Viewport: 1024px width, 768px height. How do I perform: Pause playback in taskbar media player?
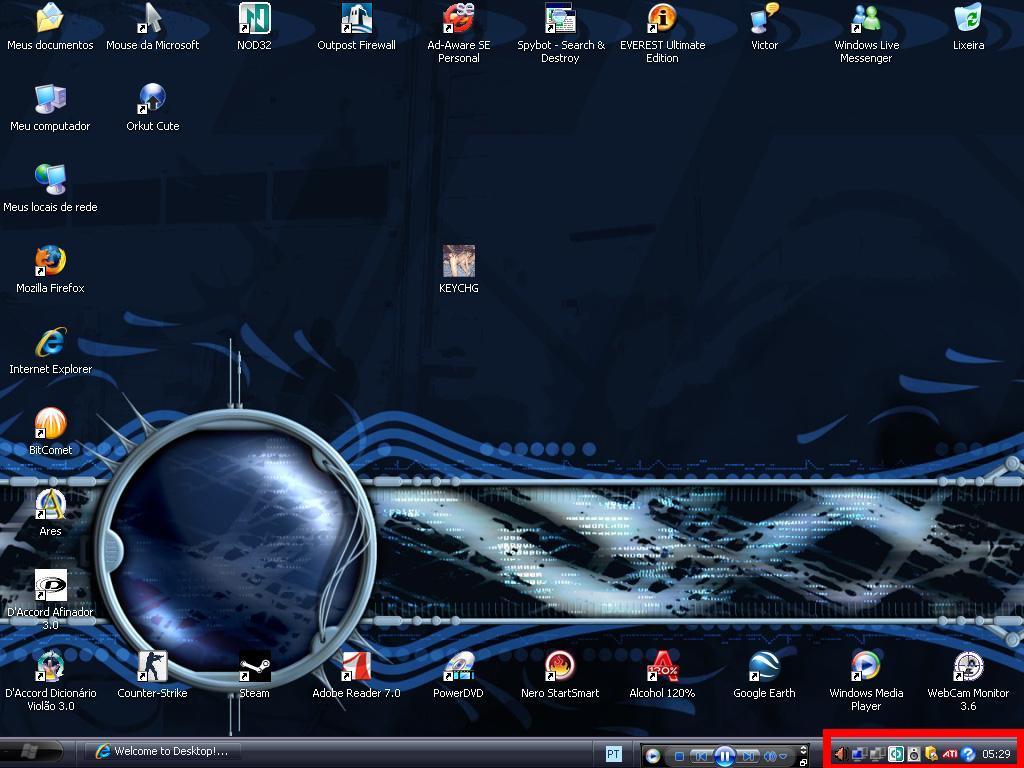point(724,756)
